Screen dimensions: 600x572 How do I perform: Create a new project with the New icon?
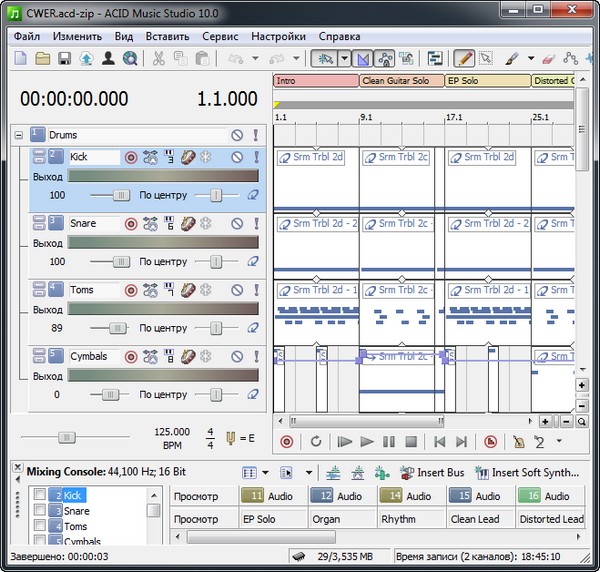coord(21,59)
